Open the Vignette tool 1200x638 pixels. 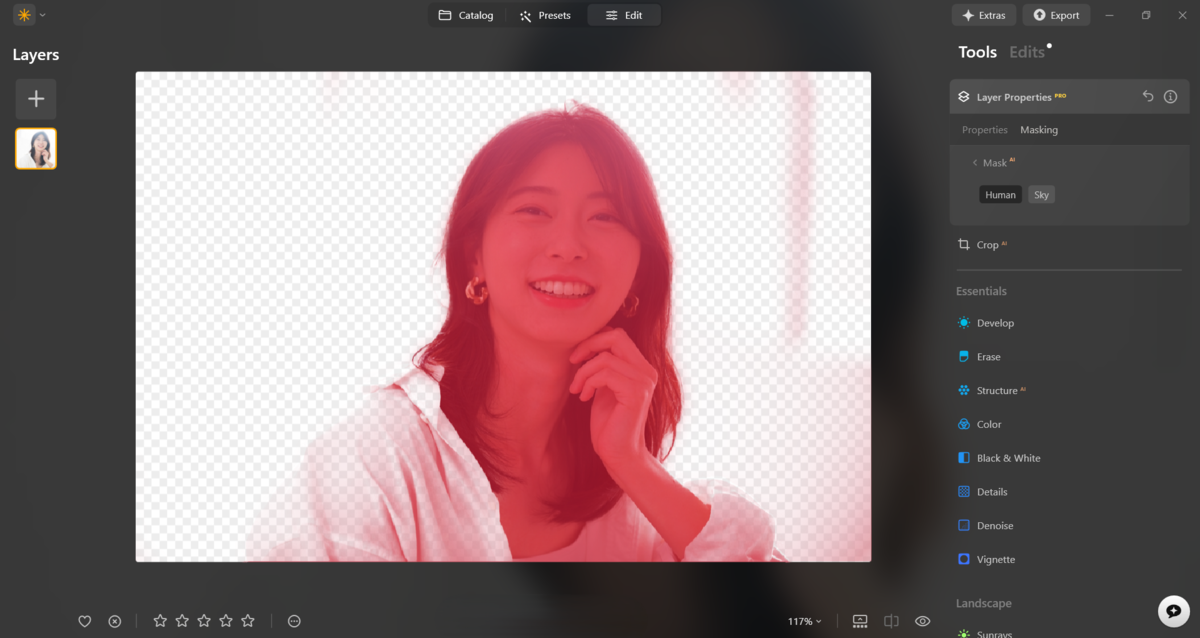(996, 559)
